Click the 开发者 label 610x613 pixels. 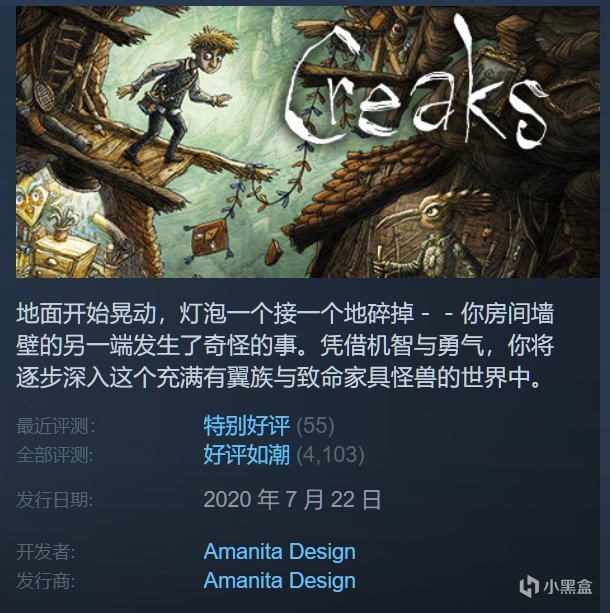coord(46,552)
